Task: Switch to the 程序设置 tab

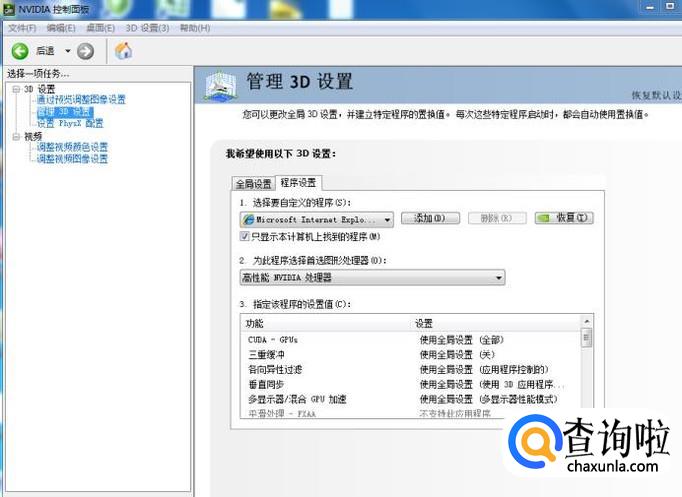Action: [298, 183]
